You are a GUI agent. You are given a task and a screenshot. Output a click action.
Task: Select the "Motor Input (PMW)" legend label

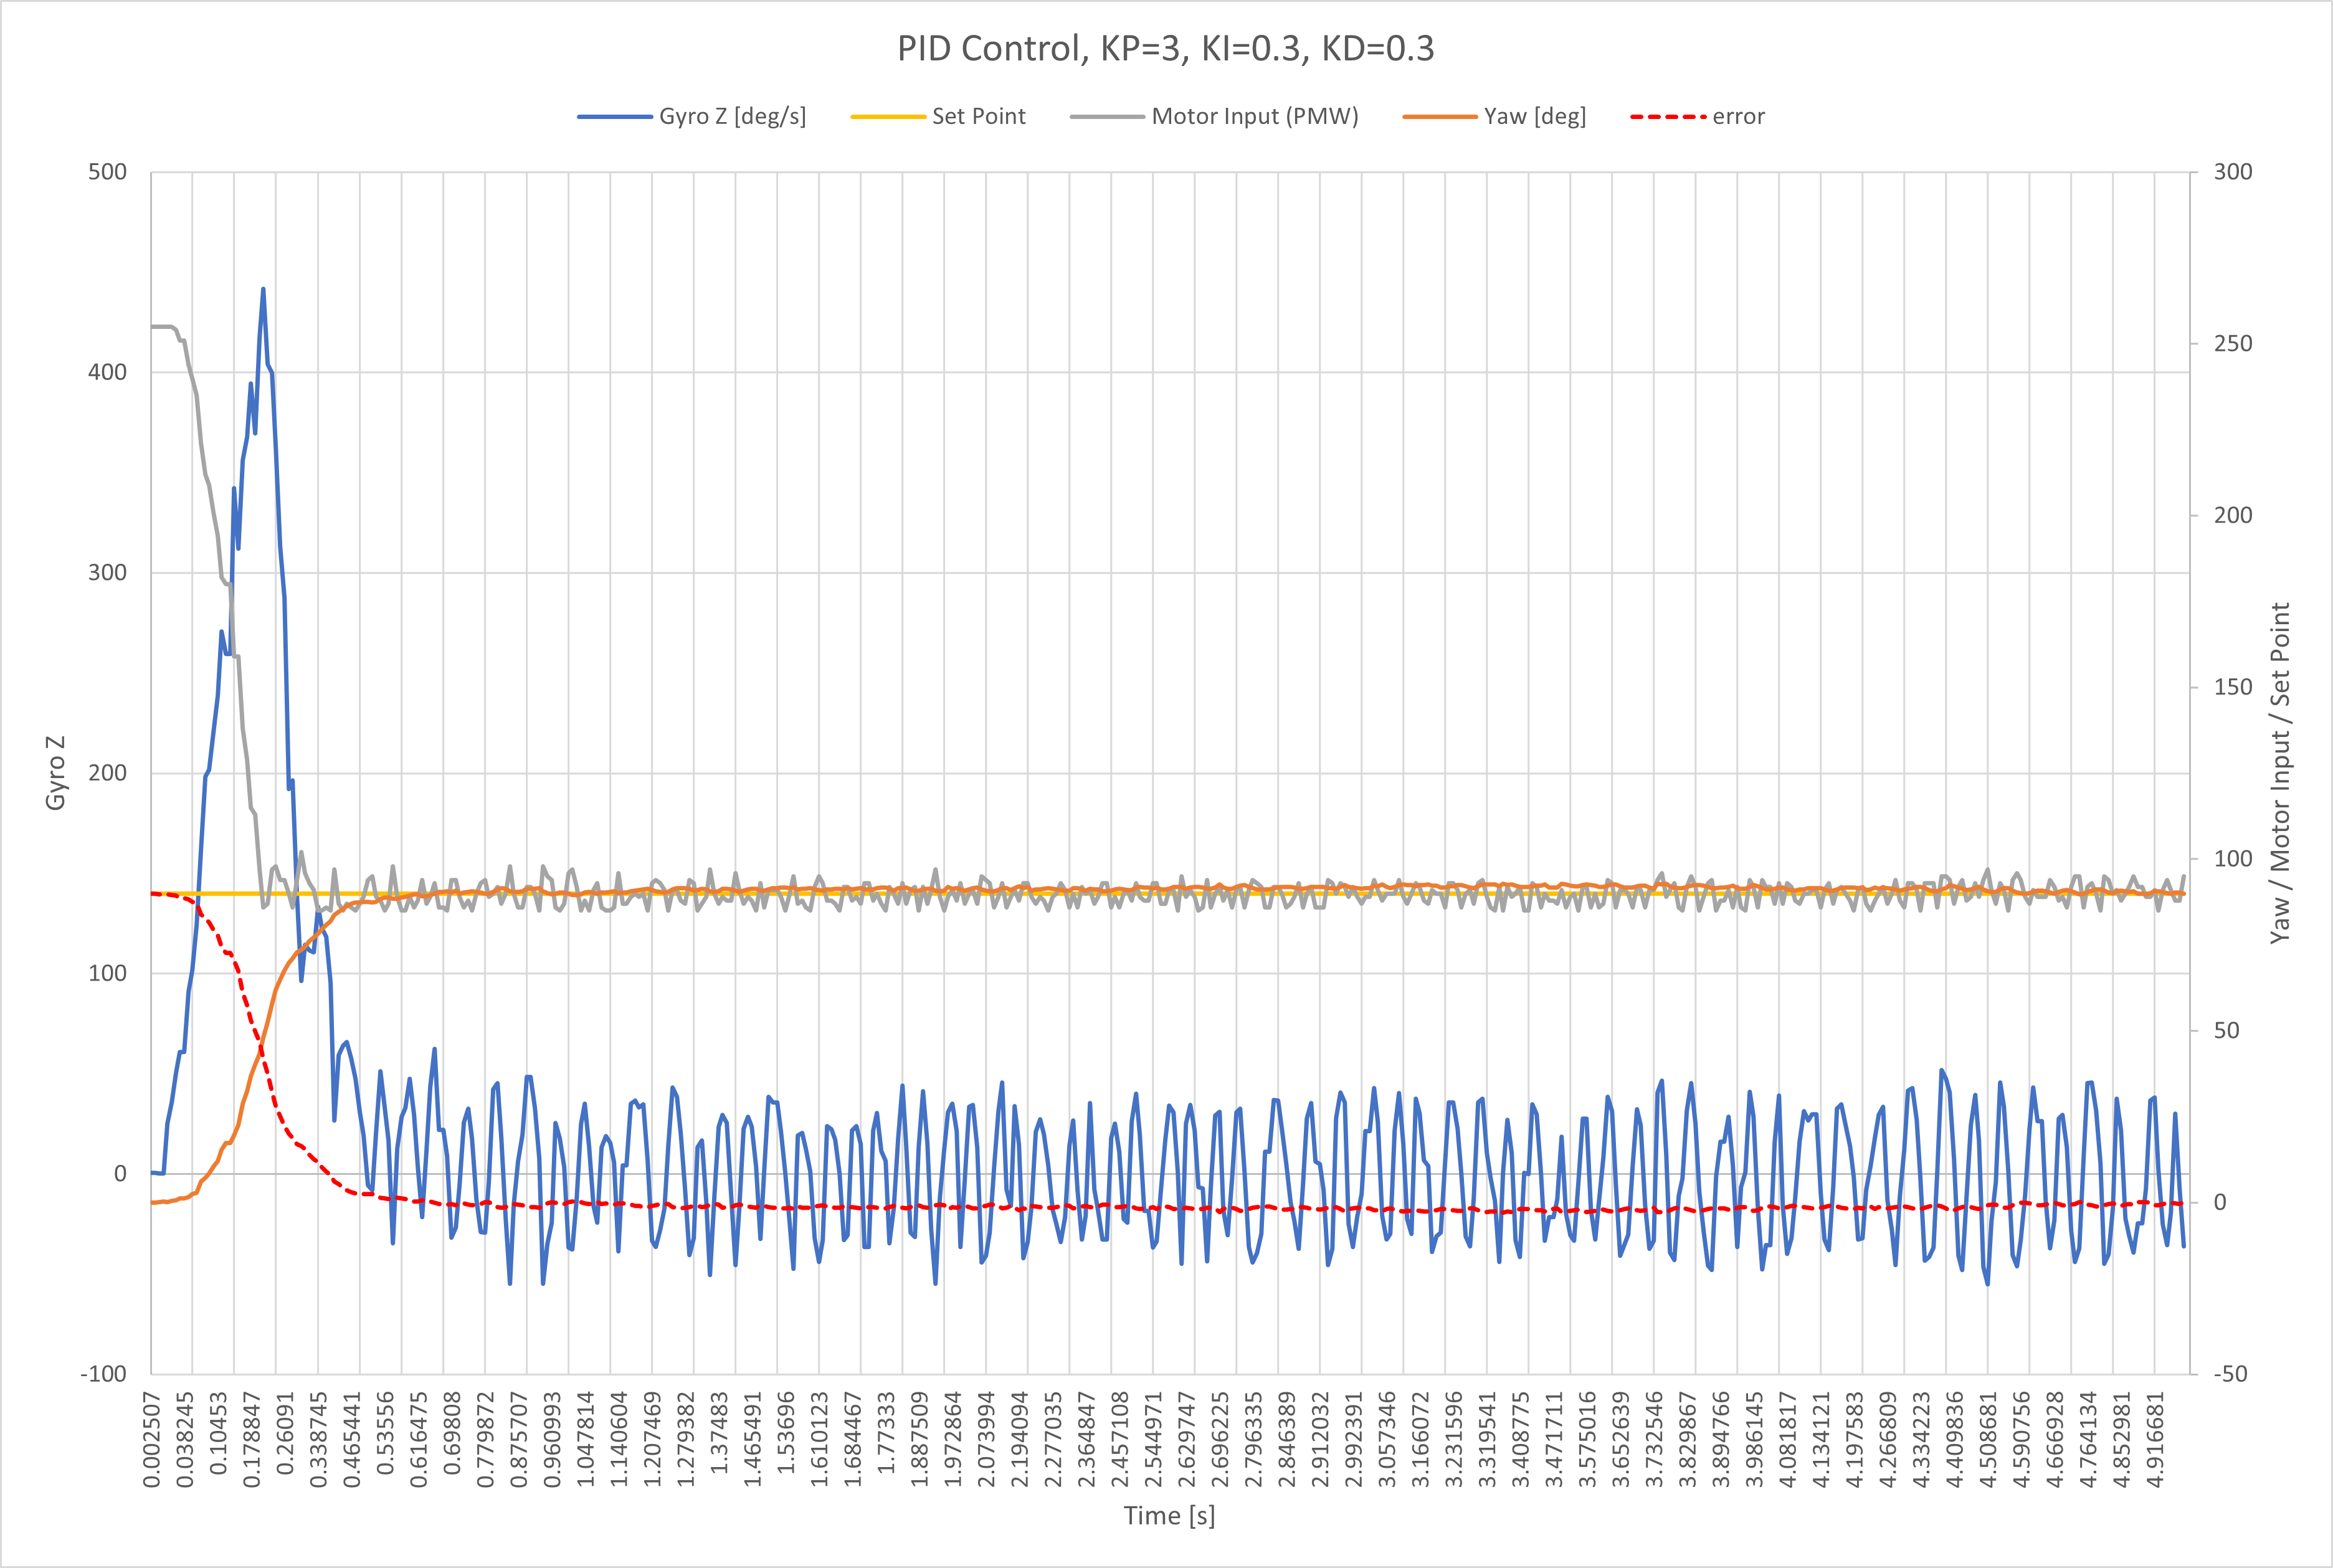[x=1255, y=116]
